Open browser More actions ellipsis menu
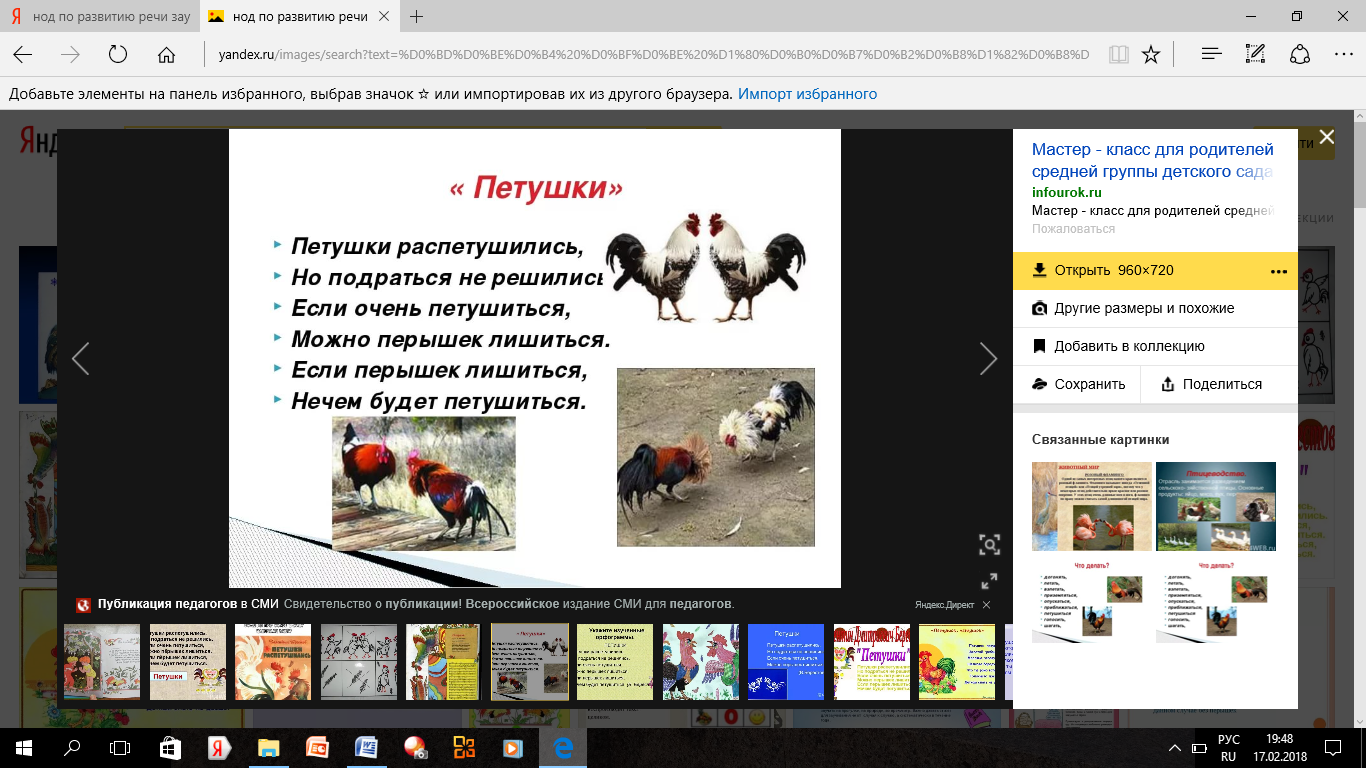 point(1343,55)
